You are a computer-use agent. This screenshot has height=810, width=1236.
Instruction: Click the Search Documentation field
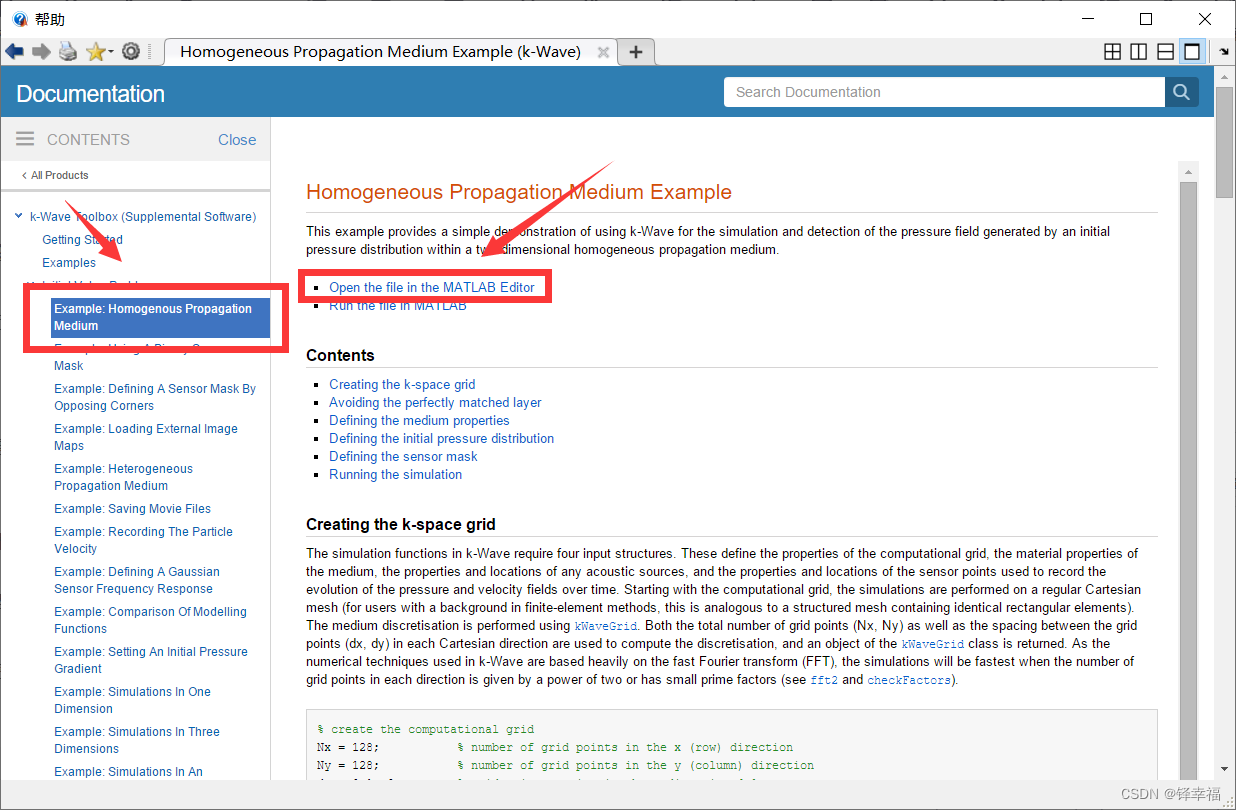[x=944, y=92]
